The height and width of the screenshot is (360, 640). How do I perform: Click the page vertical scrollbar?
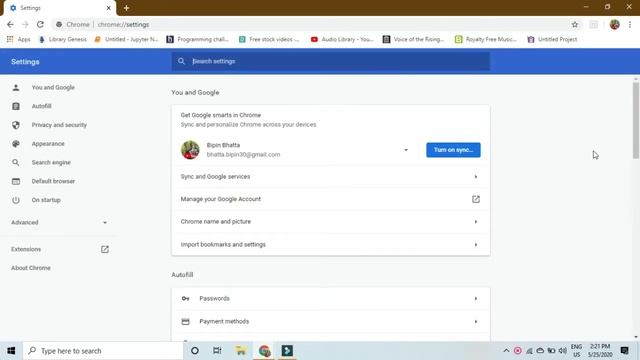636,120
